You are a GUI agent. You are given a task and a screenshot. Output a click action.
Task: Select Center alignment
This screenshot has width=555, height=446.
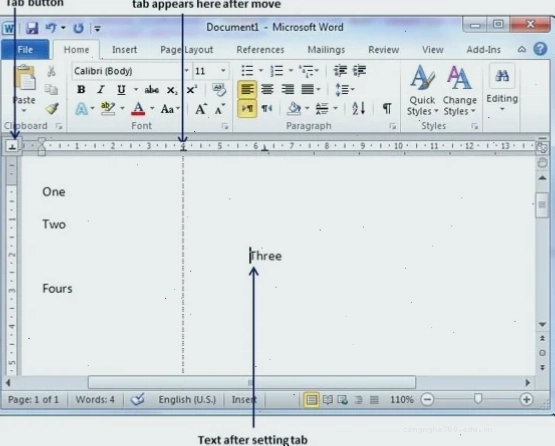point(267,90)
